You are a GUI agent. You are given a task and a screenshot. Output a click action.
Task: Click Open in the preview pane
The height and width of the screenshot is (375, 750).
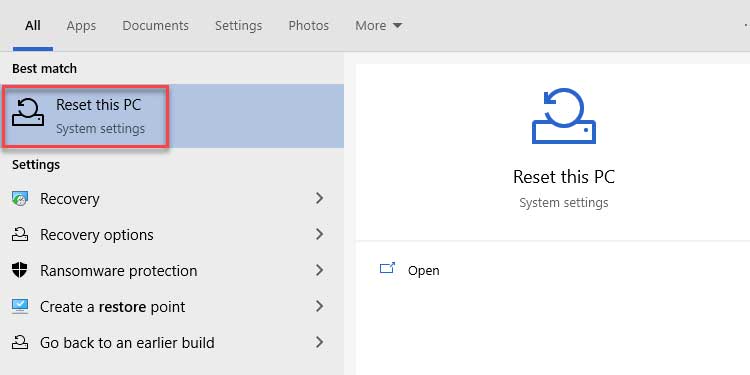pos(423,271)
